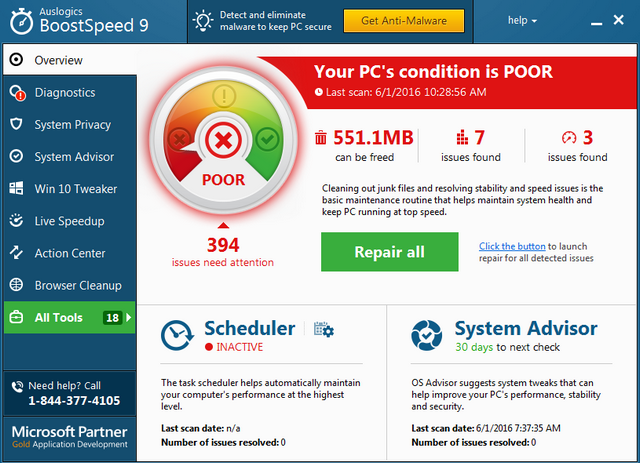640x463 pixels.
Task: Click the System Advisor panel heading
Action: [x=526, y=328]
